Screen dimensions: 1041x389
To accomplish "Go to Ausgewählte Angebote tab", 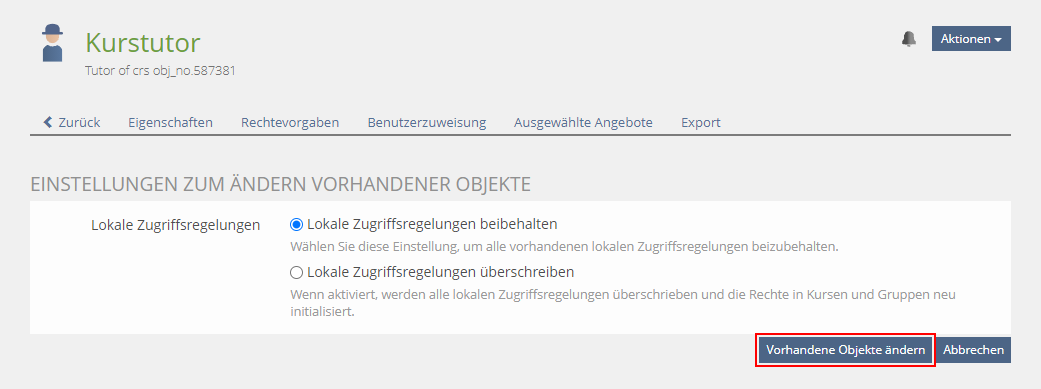I will tap(584, 122).
